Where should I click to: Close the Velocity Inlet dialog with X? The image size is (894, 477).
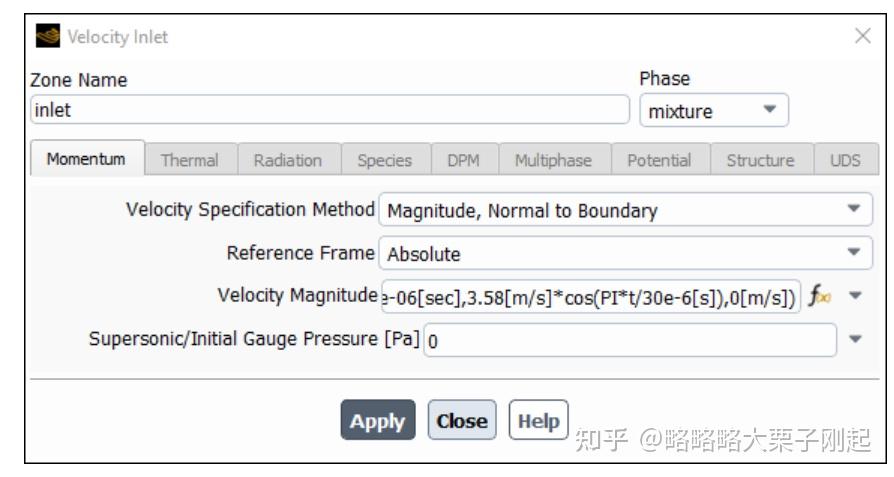pyautogui.click(x=863, y=36)
